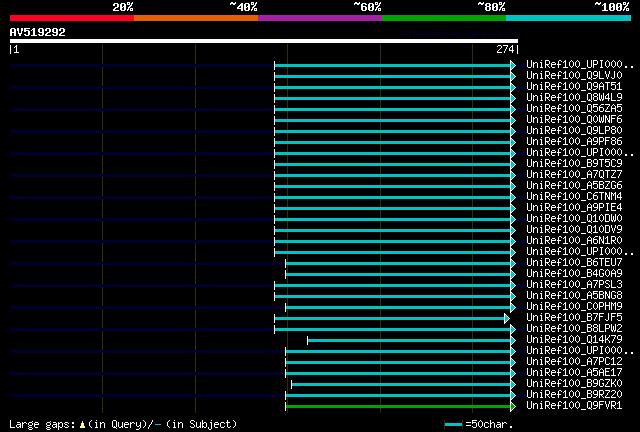Select the UniRef100_B9RZ20 label
The image size is (640, 432).
(x=574, y=395)
